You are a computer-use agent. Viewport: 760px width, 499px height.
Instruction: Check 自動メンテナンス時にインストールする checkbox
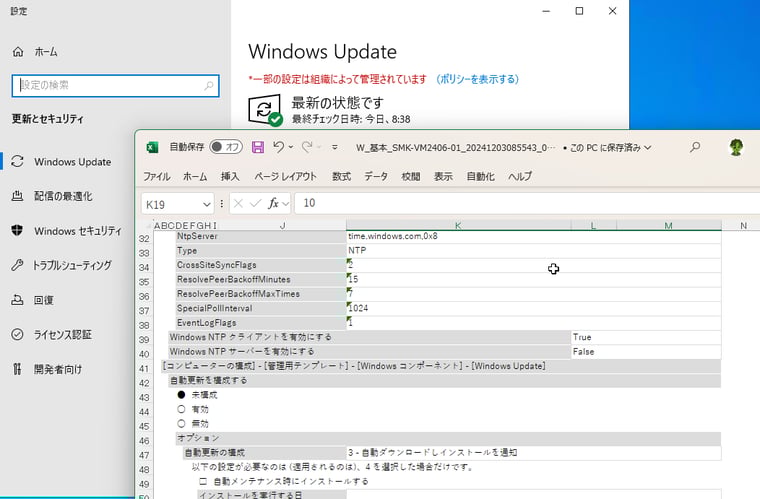tap(203, 481)
